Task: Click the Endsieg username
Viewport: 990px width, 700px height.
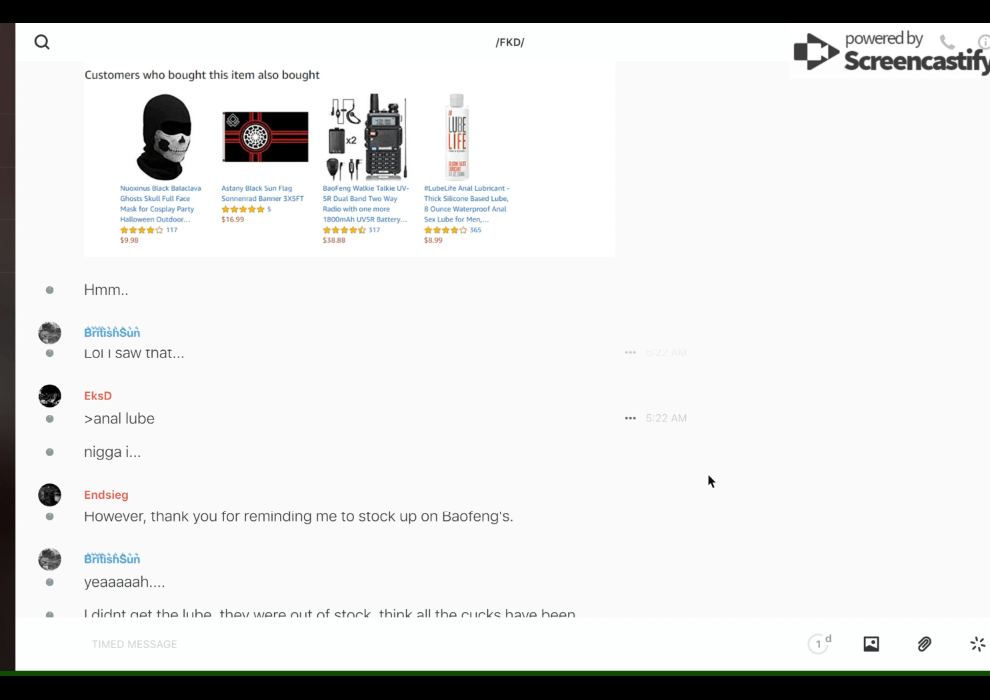Action: [106, 495]
